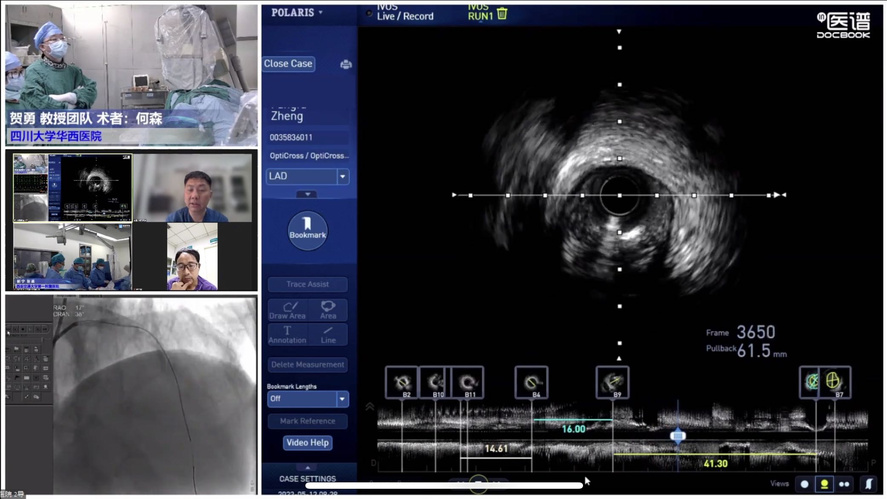Image resolution: width=887 pixels, height=499 pixels.
Task: Open Video Help
Action: 307,443
